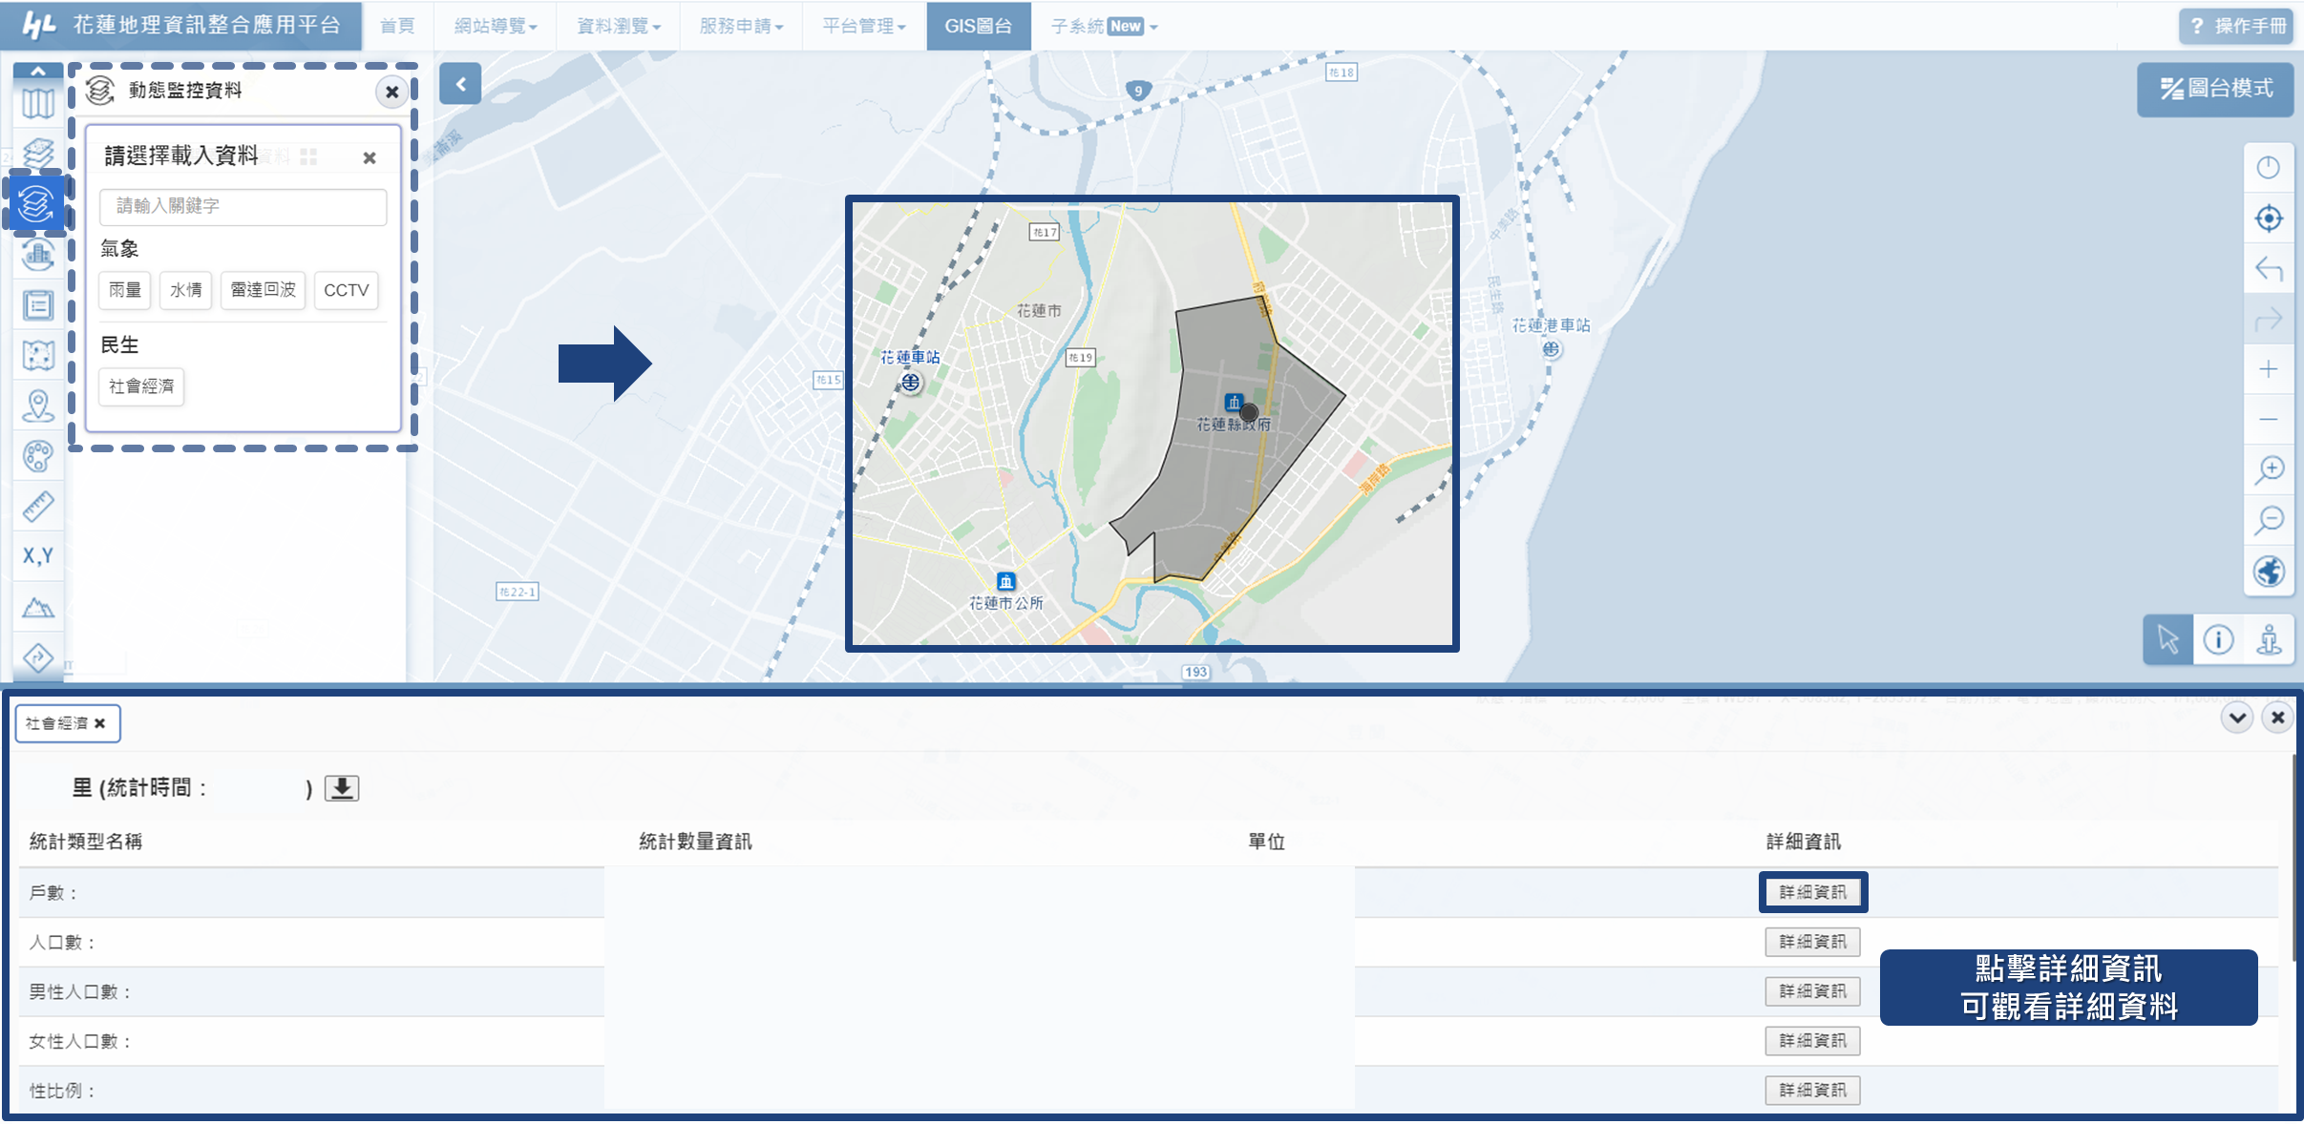This screenshot has height=1124, width=2304.
Task: Click the street view pegman icon
Action: pyautogui.click(x=2269, y=640)
